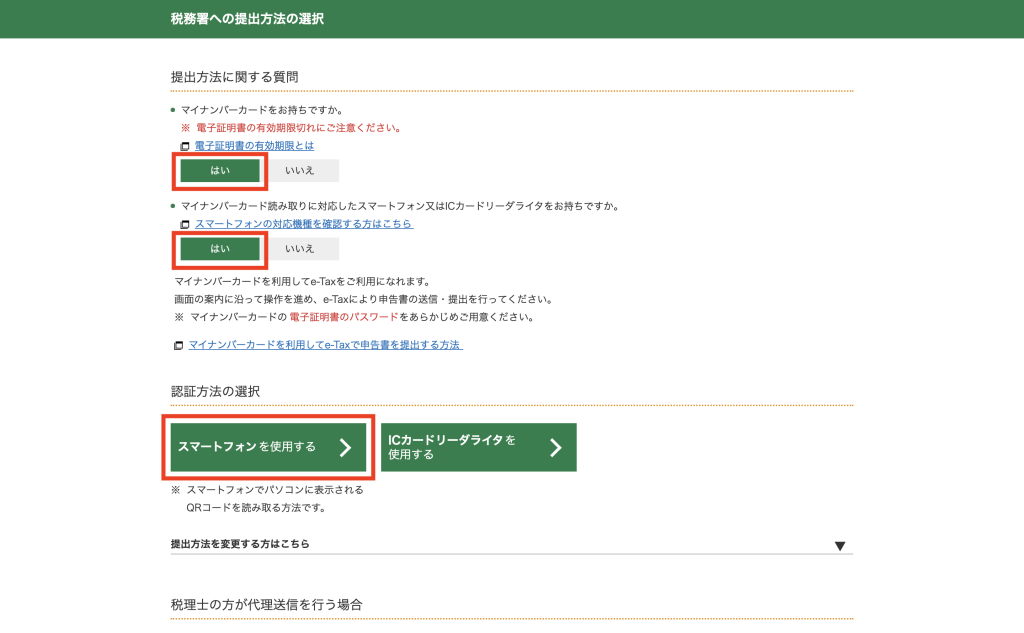
Task: Choose いいえ for owning a compatible smartphone or reader
Action: pos(300,248)
